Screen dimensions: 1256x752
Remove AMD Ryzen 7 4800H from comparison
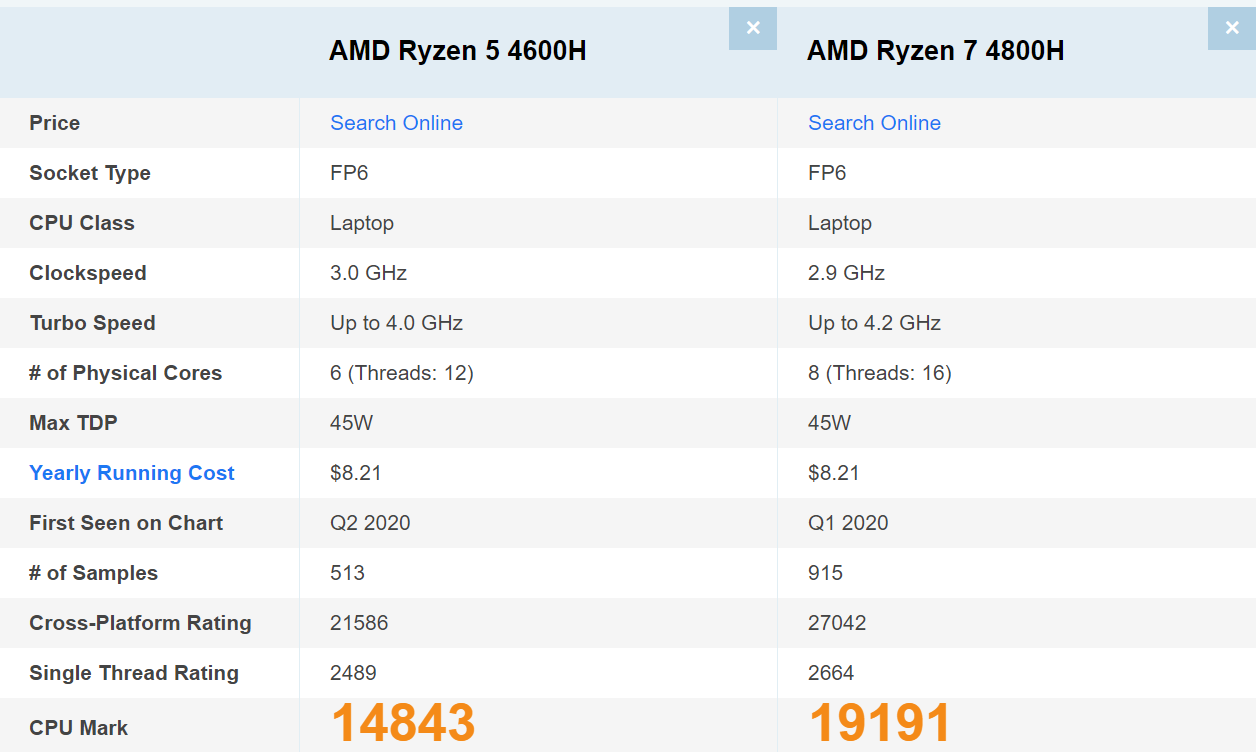1231,29
